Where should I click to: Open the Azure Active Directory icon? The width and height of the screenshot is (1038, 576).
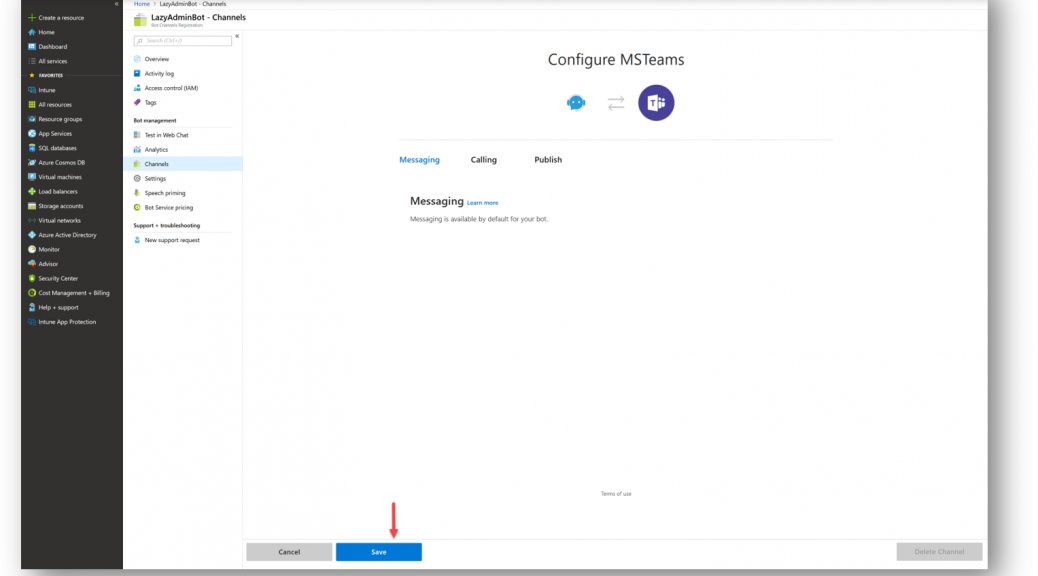[32, 235]
